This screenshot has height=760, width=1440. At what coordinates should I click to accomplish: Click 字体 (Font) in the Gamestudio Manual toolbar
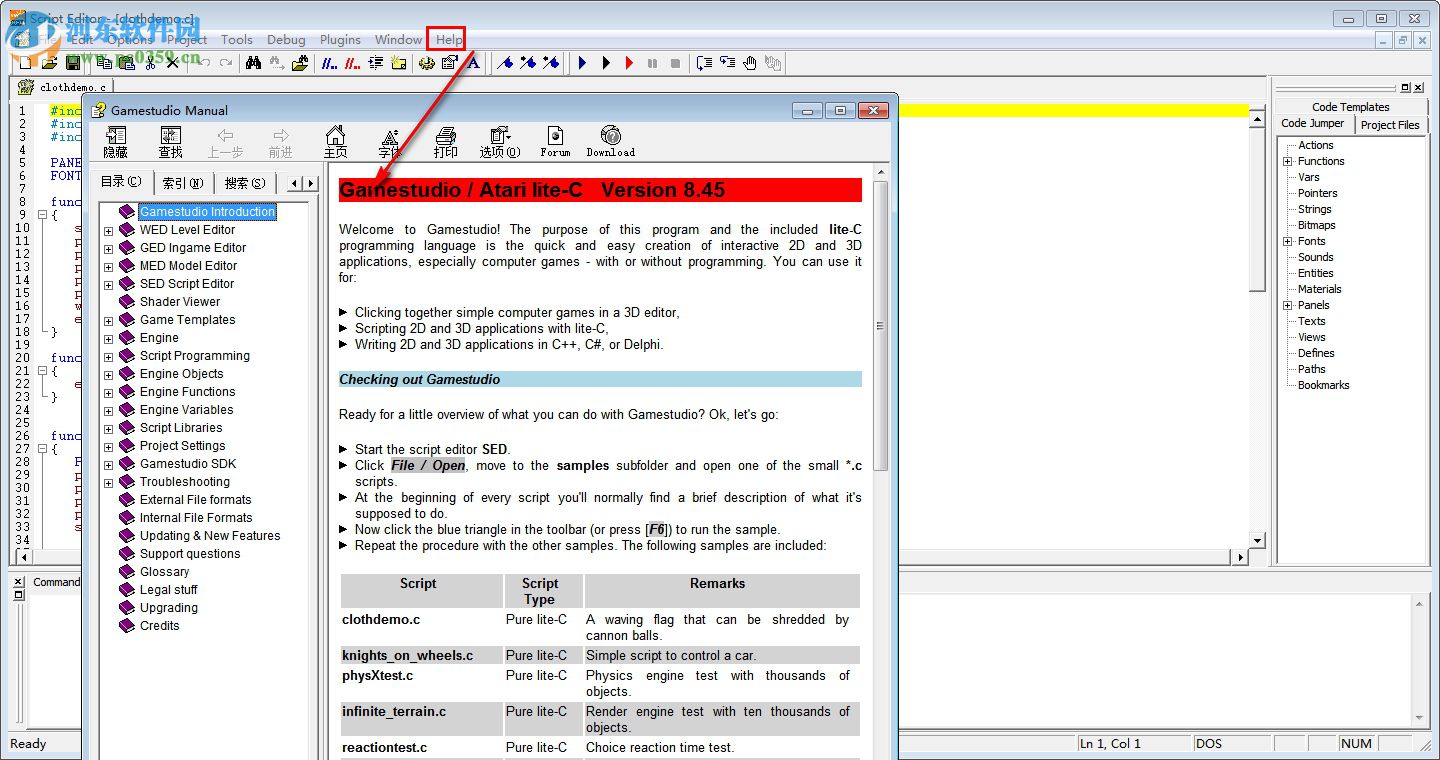(x=390, y=143)
